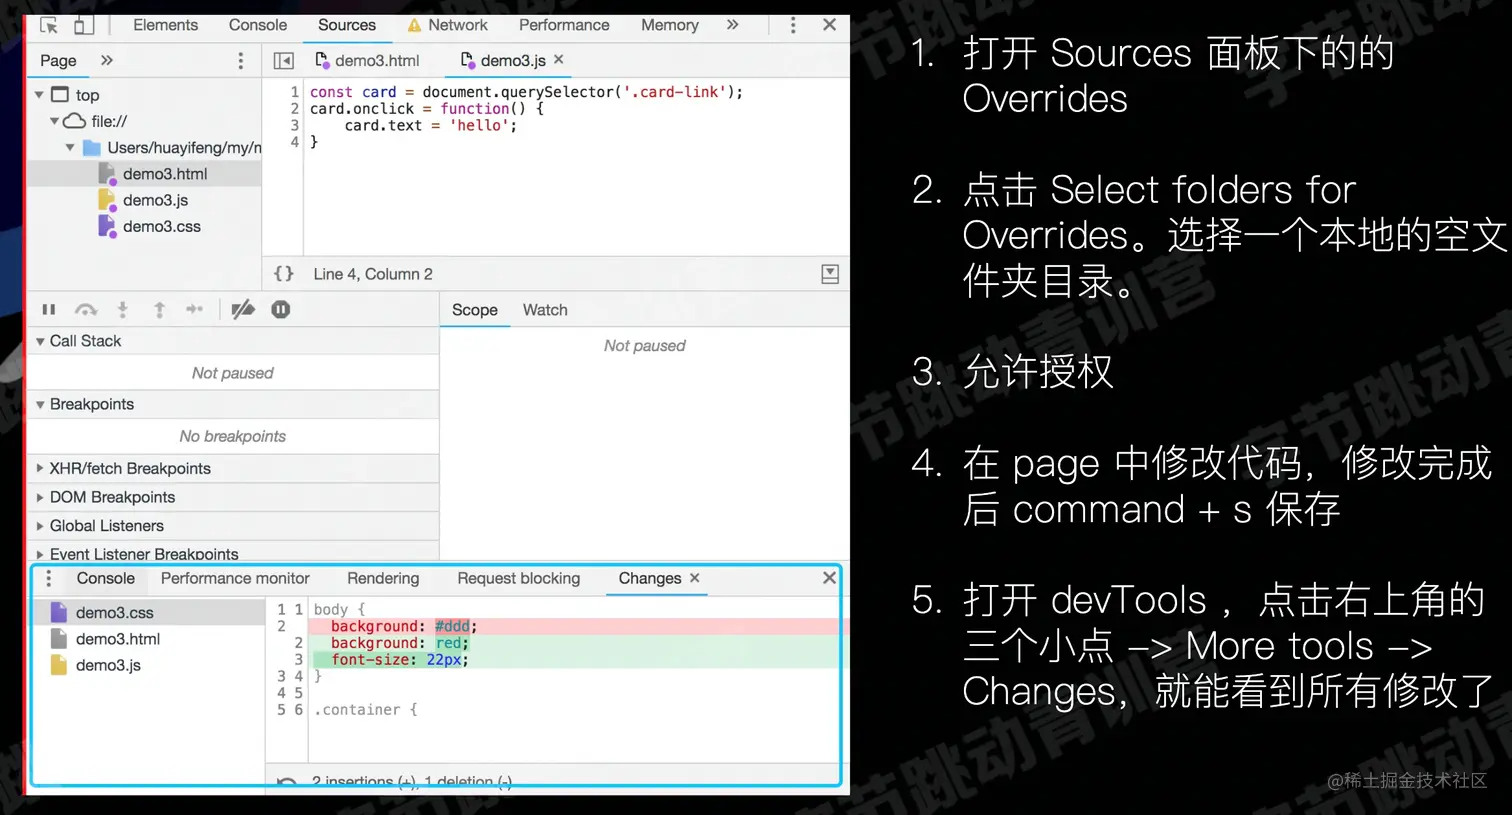Click the .container rule in diff view

(x=366, y=710)
